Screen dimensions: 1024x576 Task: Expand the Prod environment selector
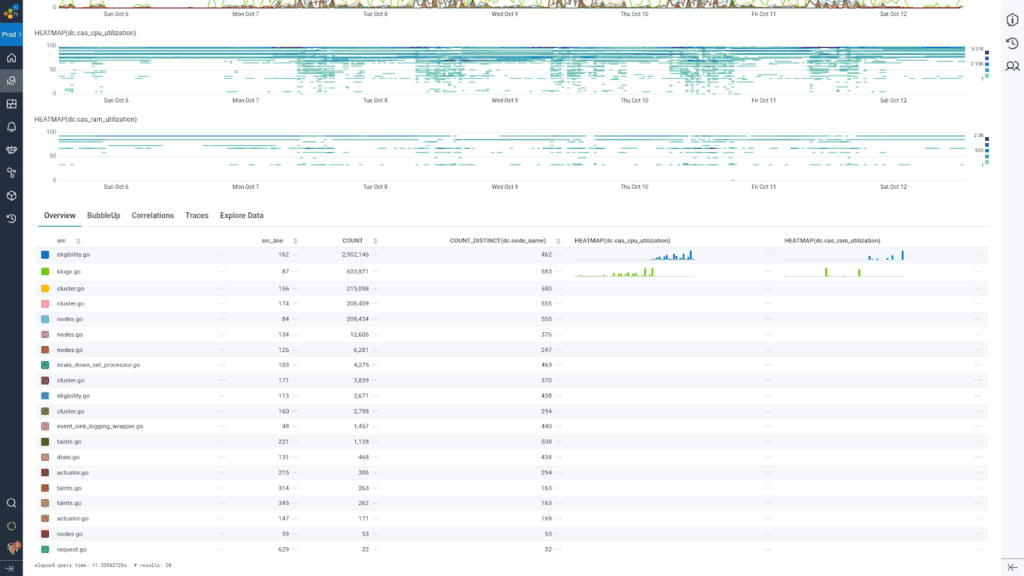pos(11,34)
